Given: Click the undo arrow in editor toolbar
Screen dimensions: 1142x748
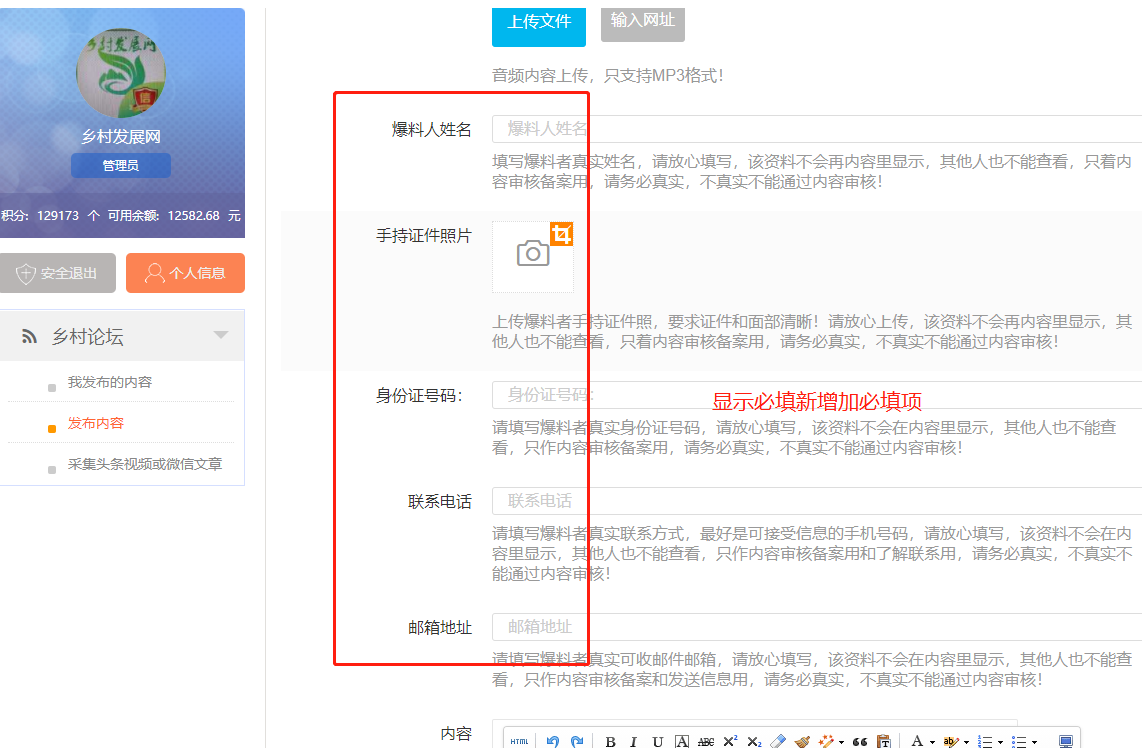Looking at the screenshot, I should coord(553,741).
